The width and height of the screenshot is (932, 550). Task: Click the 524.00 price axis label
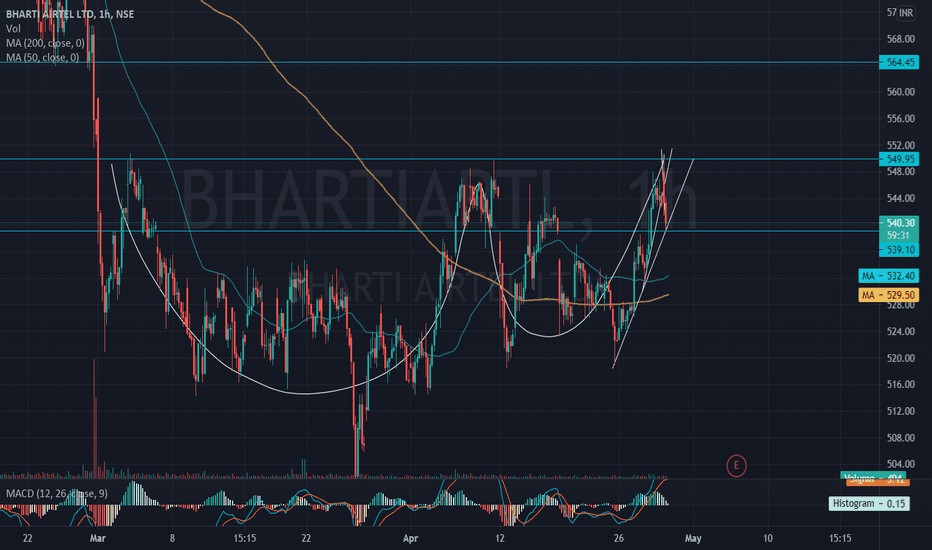tap(900, 332)
